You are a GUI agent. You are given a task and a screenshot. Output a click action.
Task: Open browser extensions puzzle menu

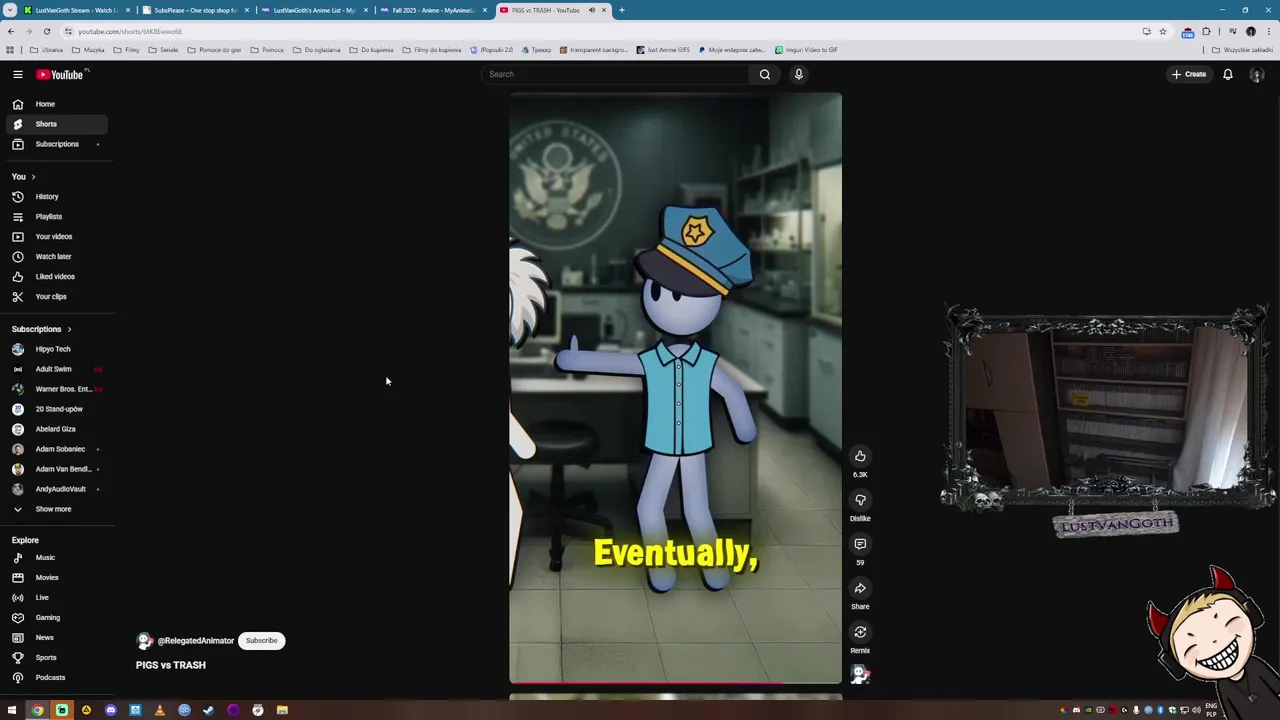(1206, 31)
